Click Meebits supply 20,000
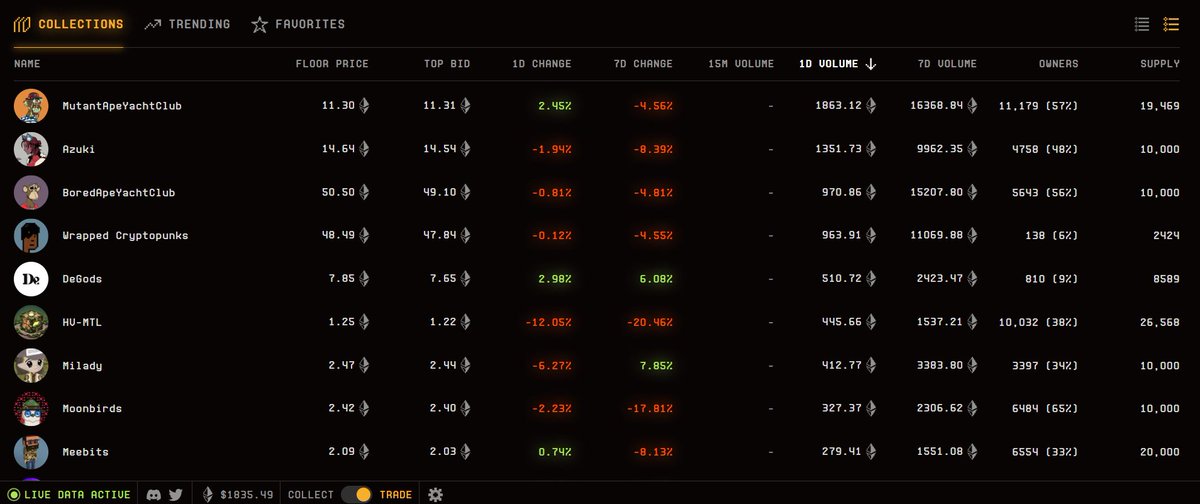Screen dimensions: 1200x504 [1160, 452]
